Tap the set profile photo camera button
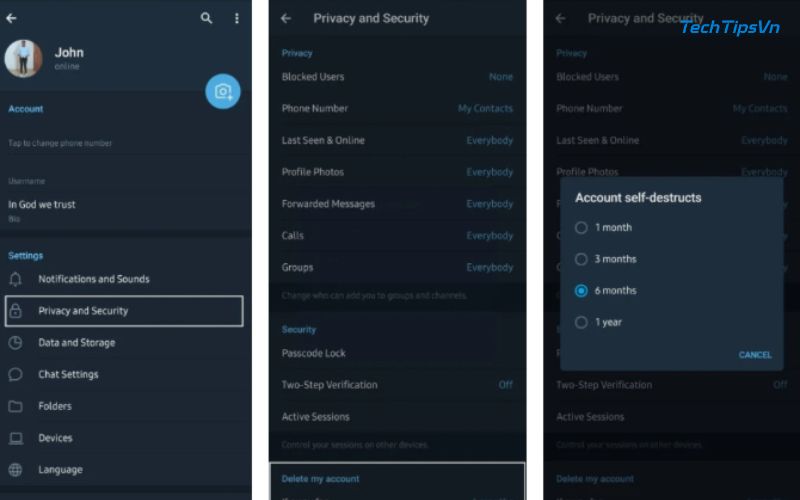Viewport: 800px width, 500px height. point(223,92)
